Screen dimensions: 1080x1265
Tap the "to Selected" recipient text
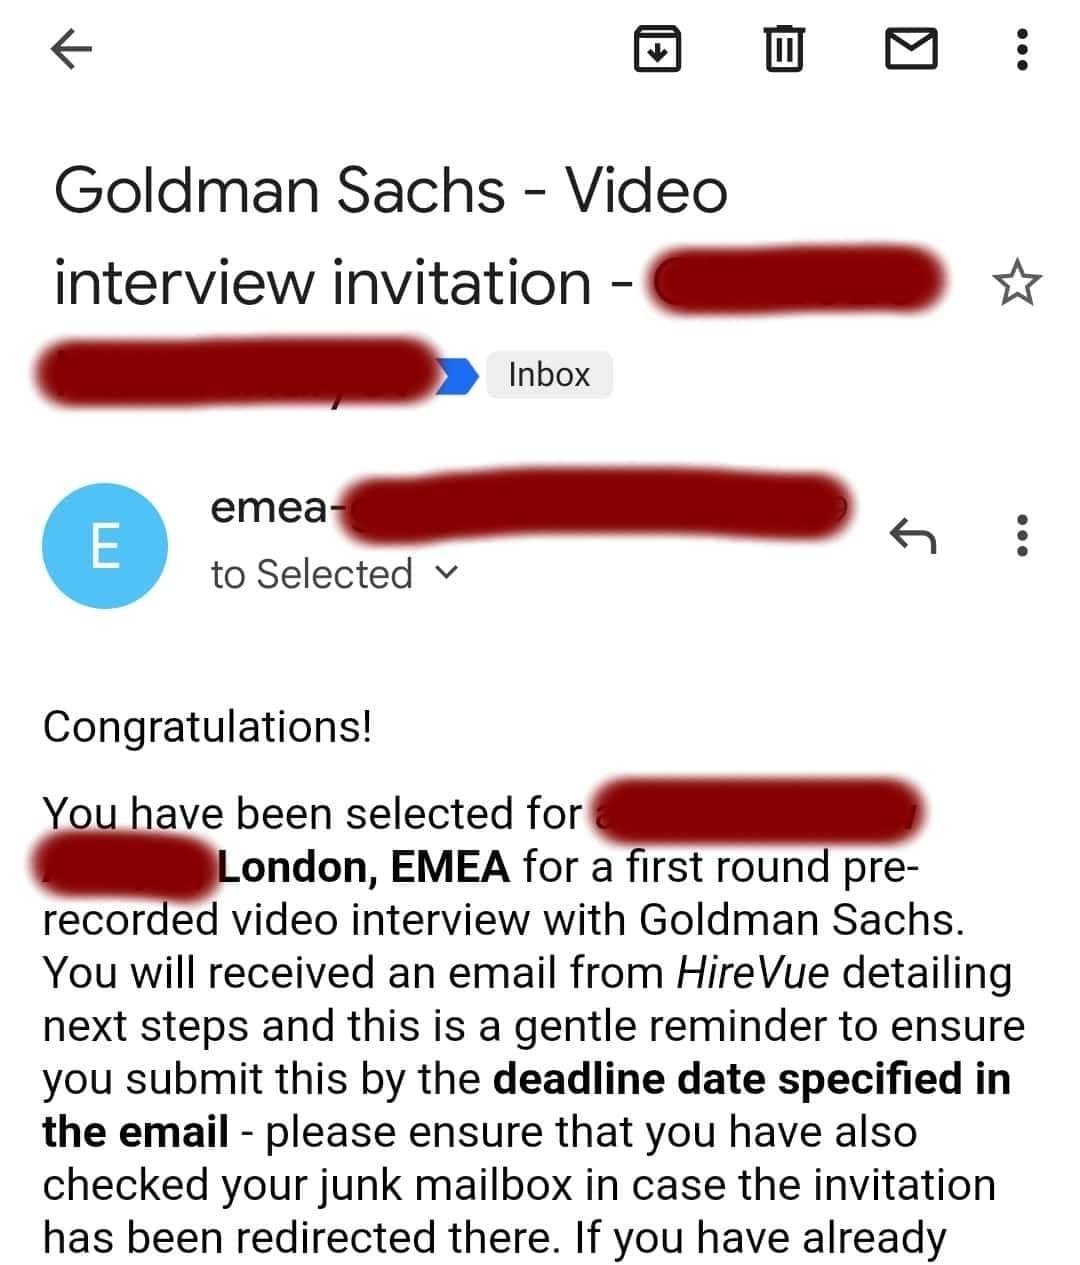(311, 574)
